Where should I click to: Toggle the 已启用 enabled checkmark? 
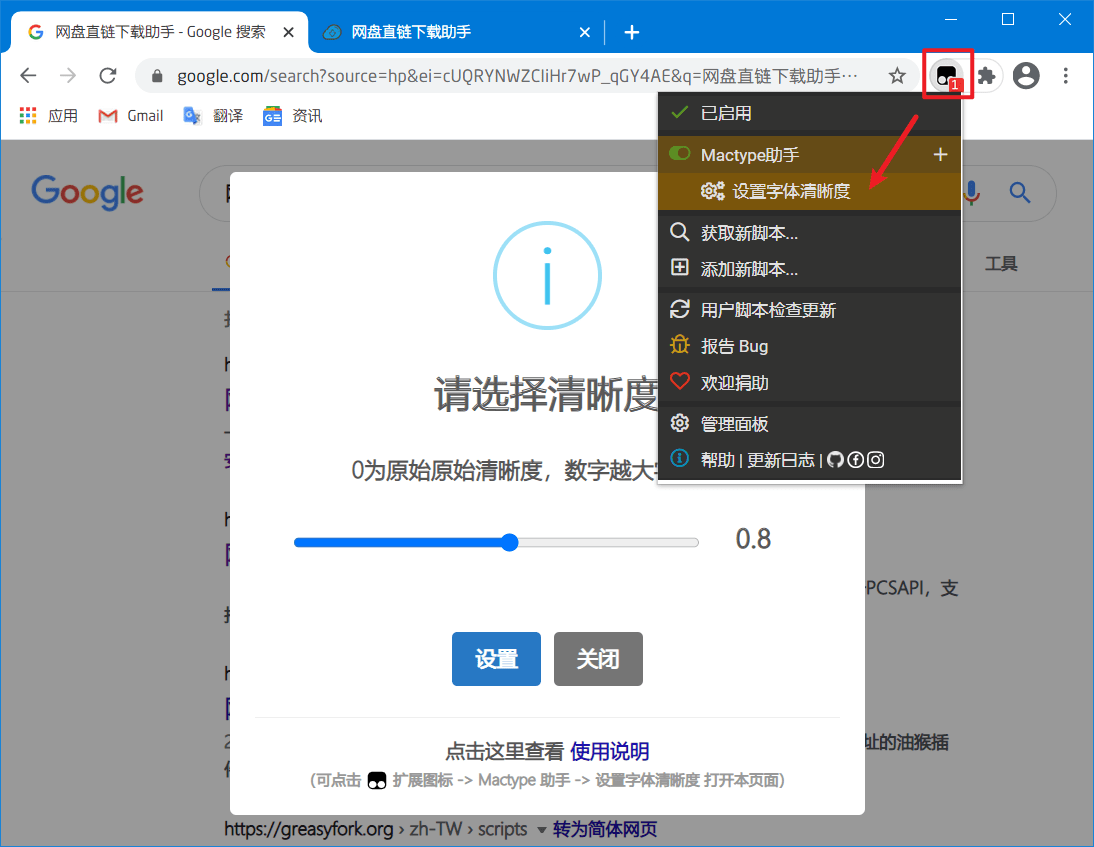680,113
